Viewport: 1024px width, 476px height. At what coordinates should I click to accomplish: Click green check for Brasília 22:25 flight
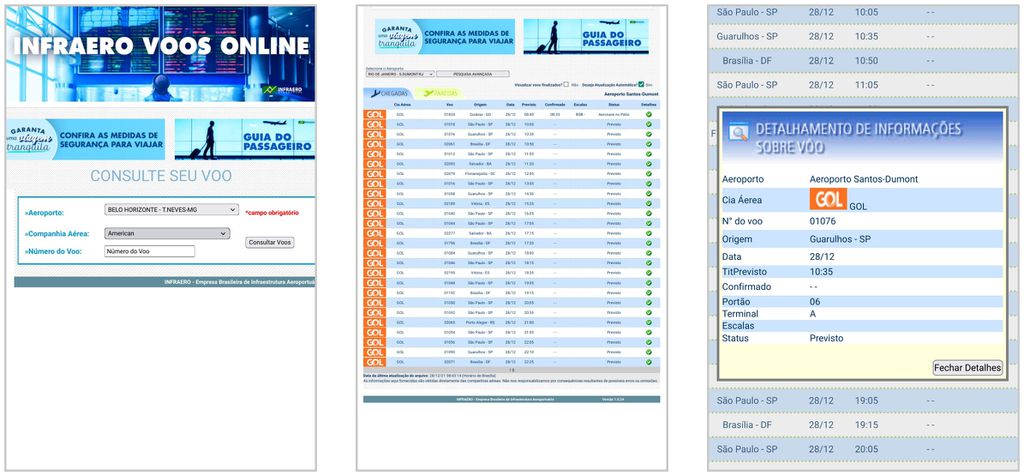648,362
